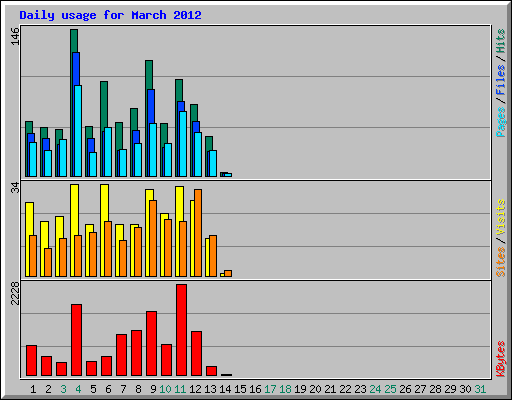The width and height of the screenshot is (512, 400).
Task: Click the "Visits" legend label
Action: [500, 218]
